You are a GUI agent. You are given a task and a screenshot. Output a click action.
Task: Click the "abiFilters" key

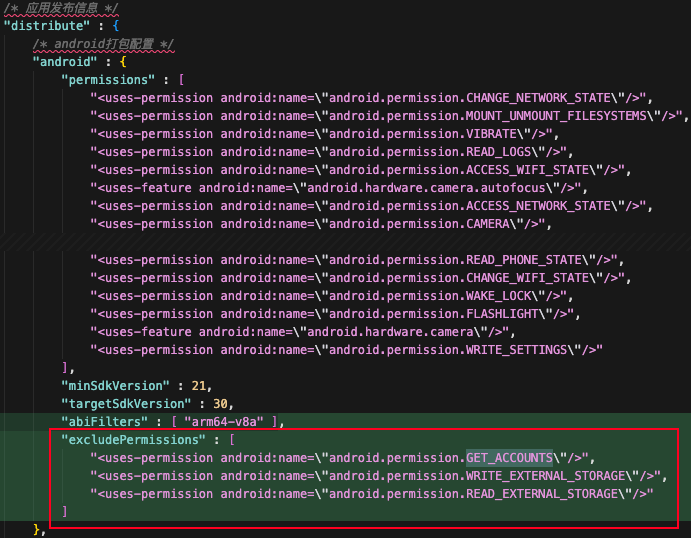104,422
